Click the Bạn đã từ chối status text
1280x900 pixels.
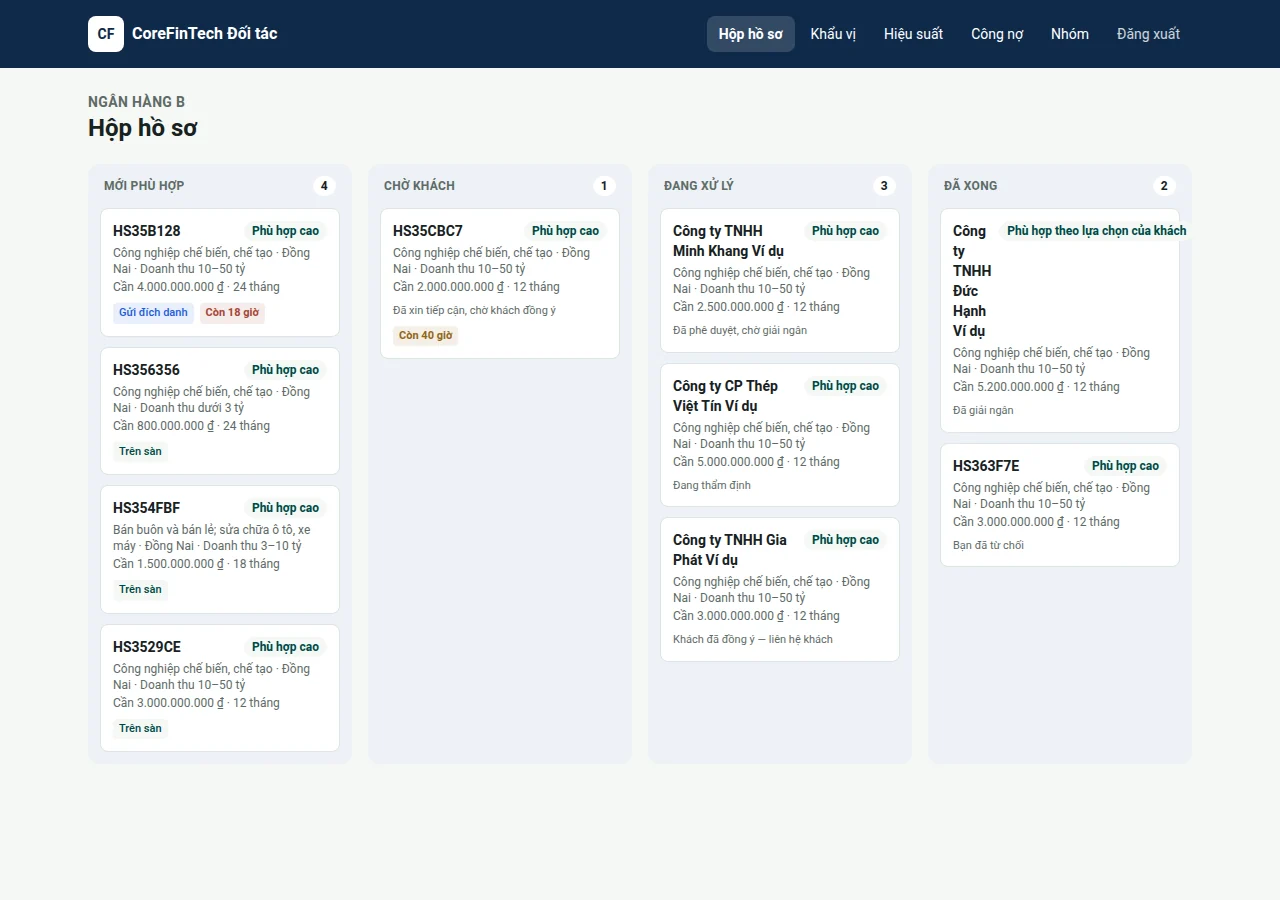988,546
